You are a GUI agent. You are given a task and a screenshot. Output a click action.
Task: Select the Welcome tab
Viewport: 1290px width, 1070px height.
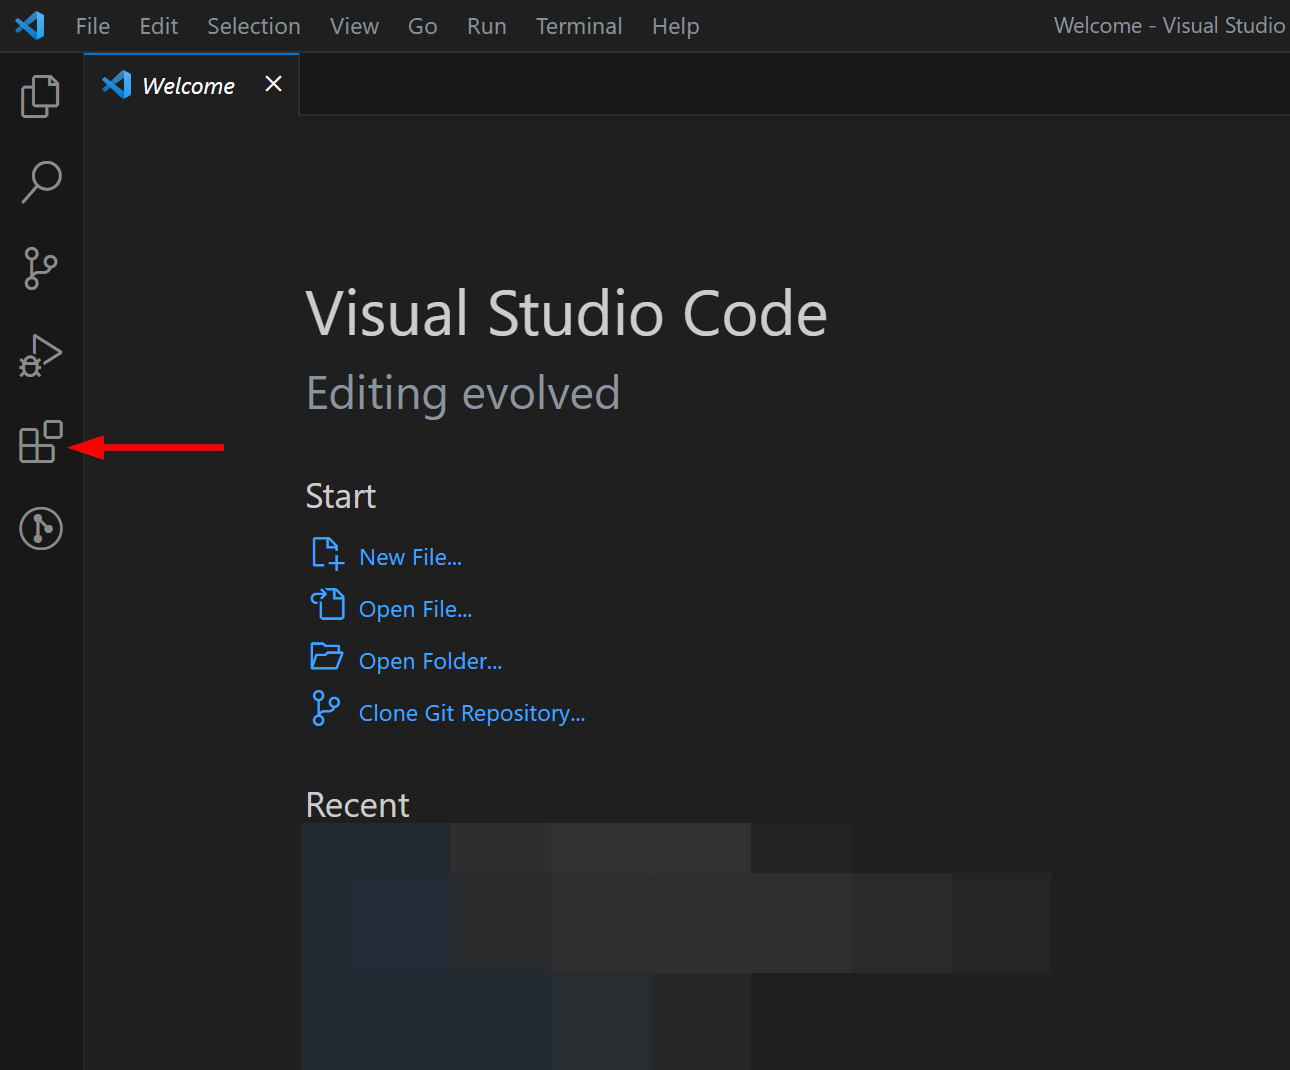pyautogui.click(x=192, y=85)
